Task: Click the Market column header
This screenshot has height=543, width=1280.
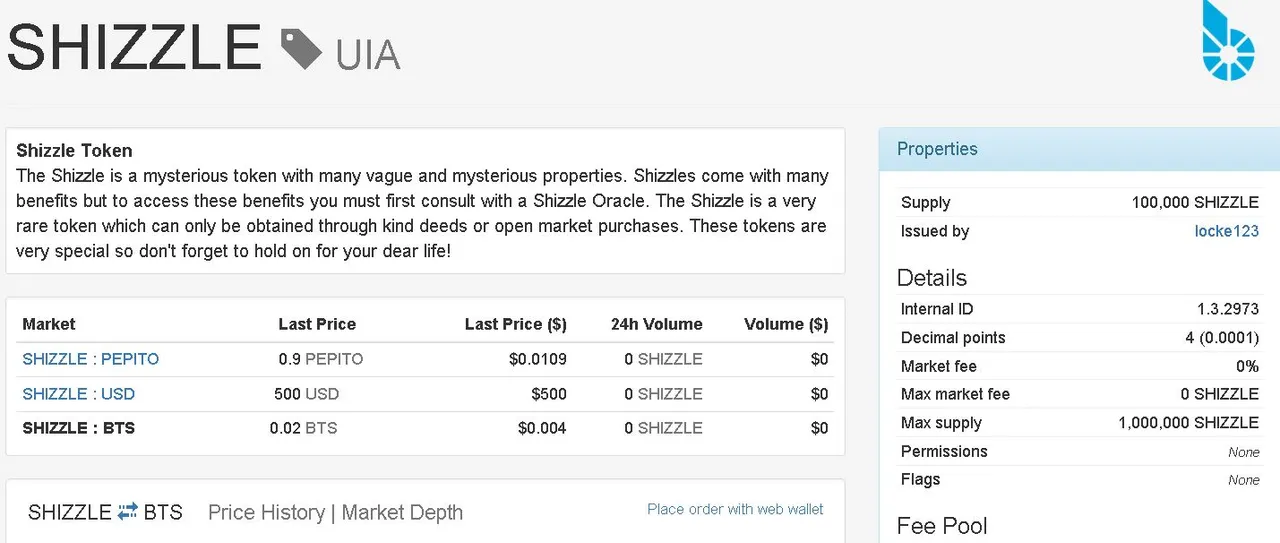Action: click(49, 324)
